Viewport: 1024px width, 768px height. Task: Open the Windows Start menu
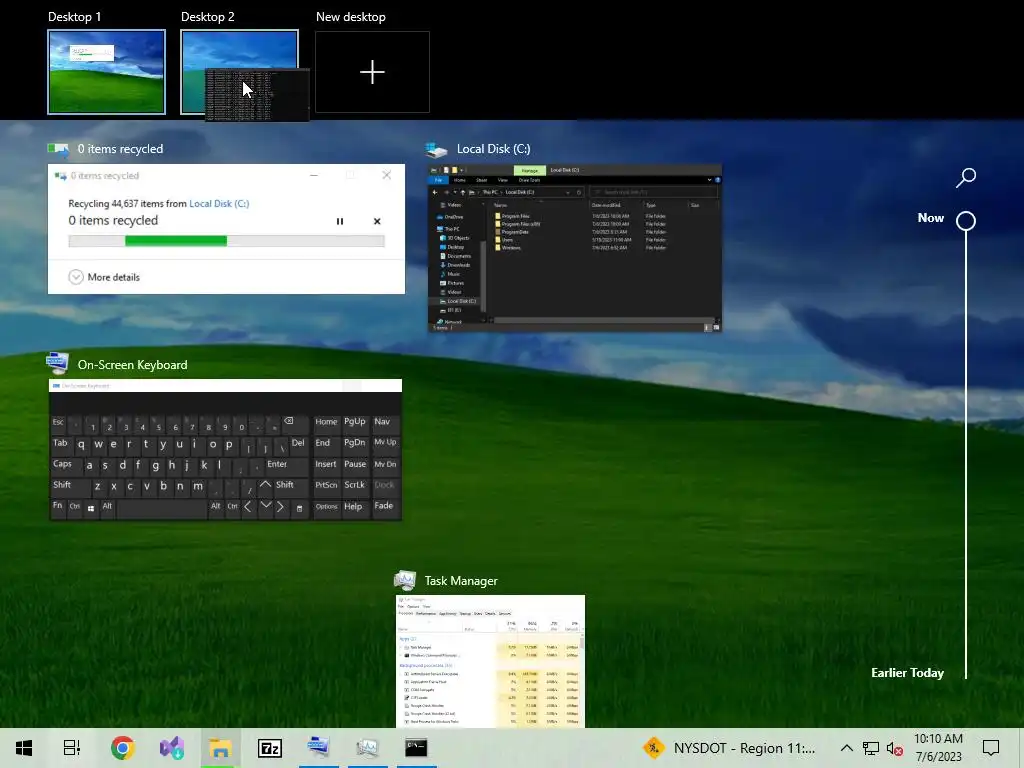24,748
